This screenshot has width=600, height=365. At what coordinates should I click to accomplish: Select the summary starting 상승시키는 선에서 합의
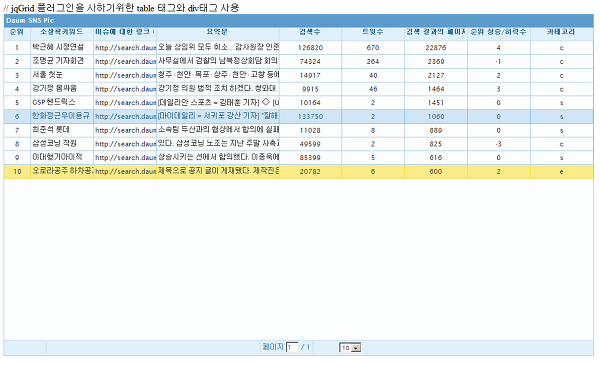click(x=218, y=158)
